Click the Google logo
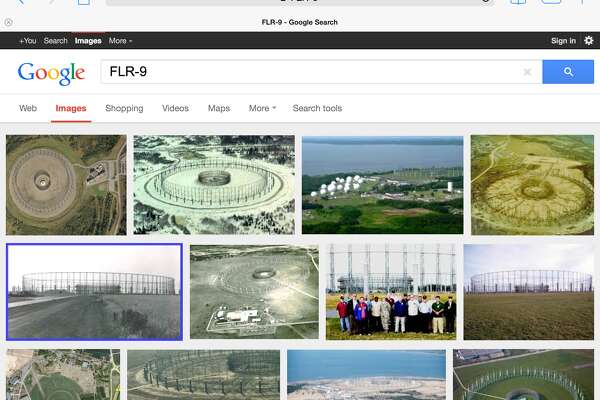 click(51, 73)
